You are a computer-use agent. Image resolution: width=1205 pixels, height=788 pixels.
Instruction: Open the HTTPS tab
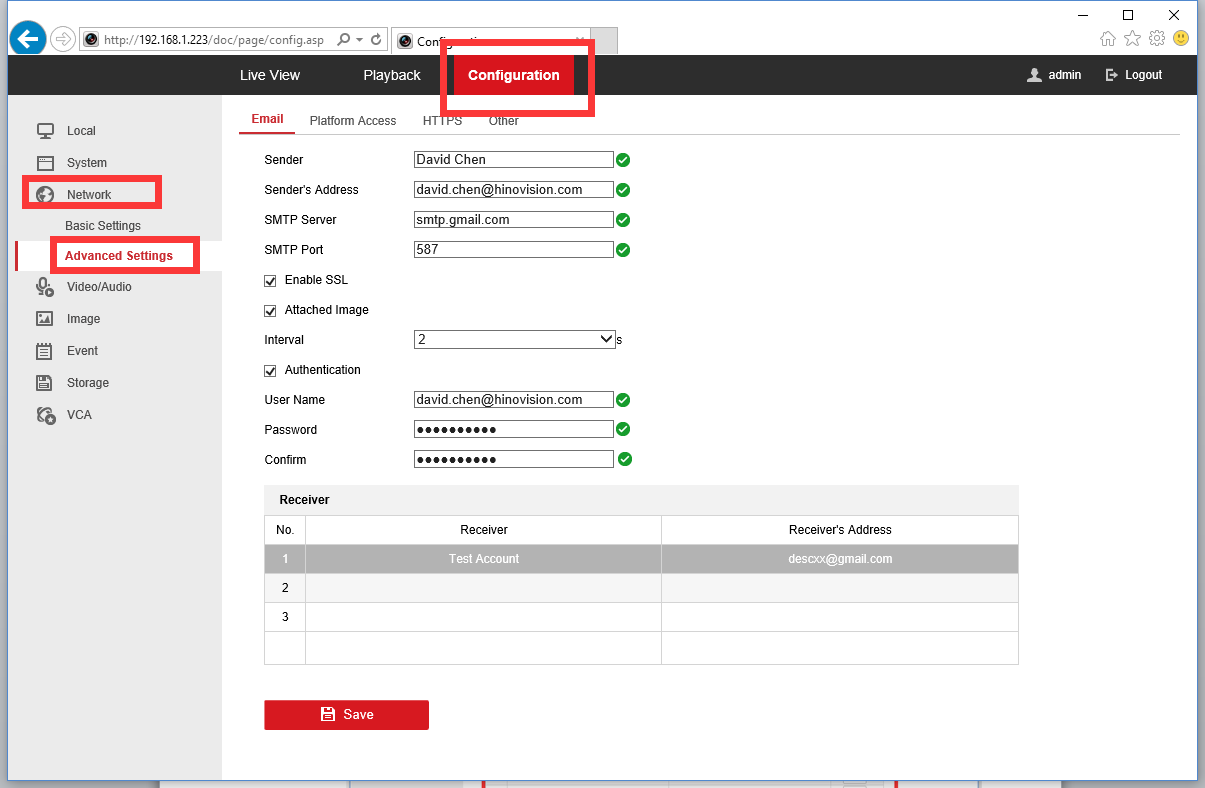[x=442, y=121]
